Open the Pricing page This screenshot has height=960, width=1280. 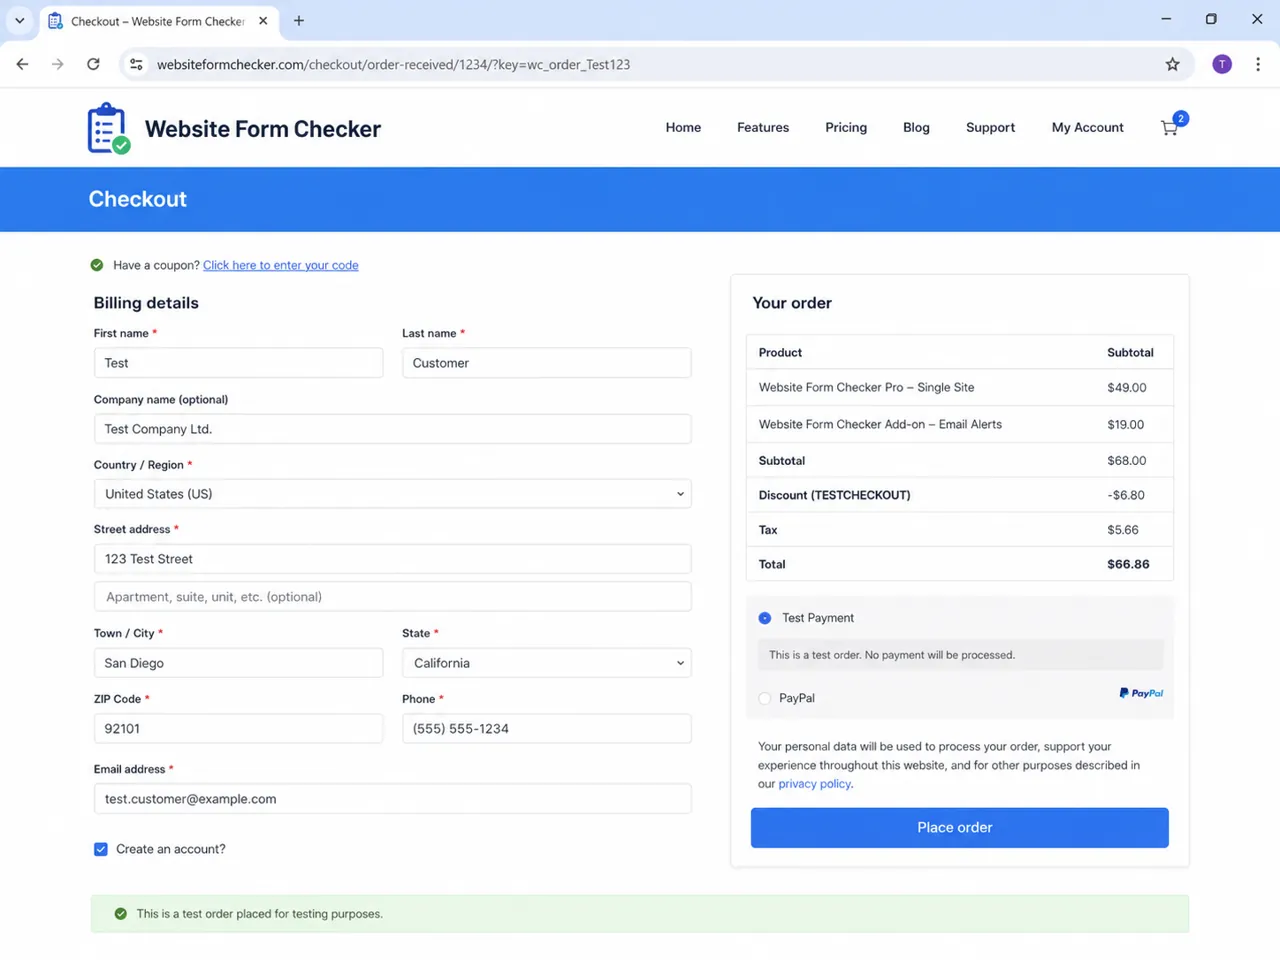(846, 127)
